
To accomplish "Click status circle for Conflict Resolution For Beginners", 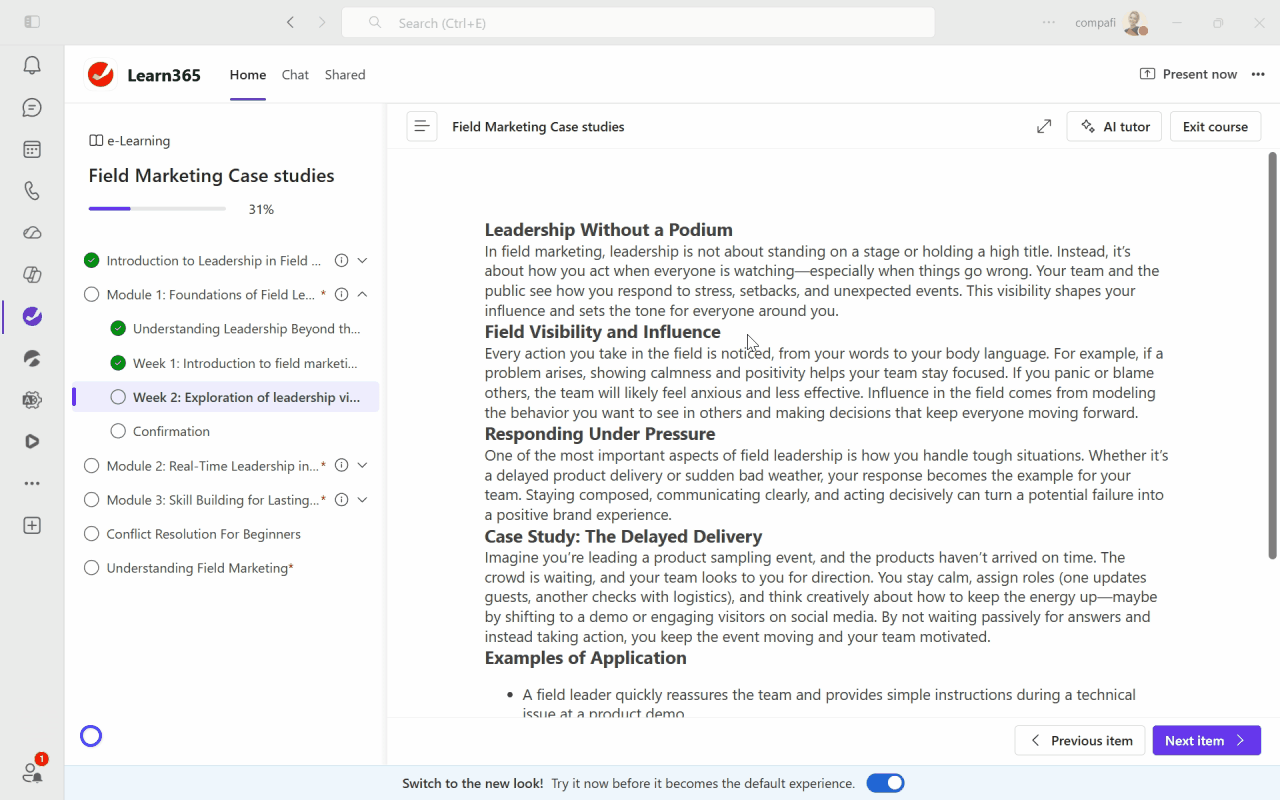I will click(92, 534).
